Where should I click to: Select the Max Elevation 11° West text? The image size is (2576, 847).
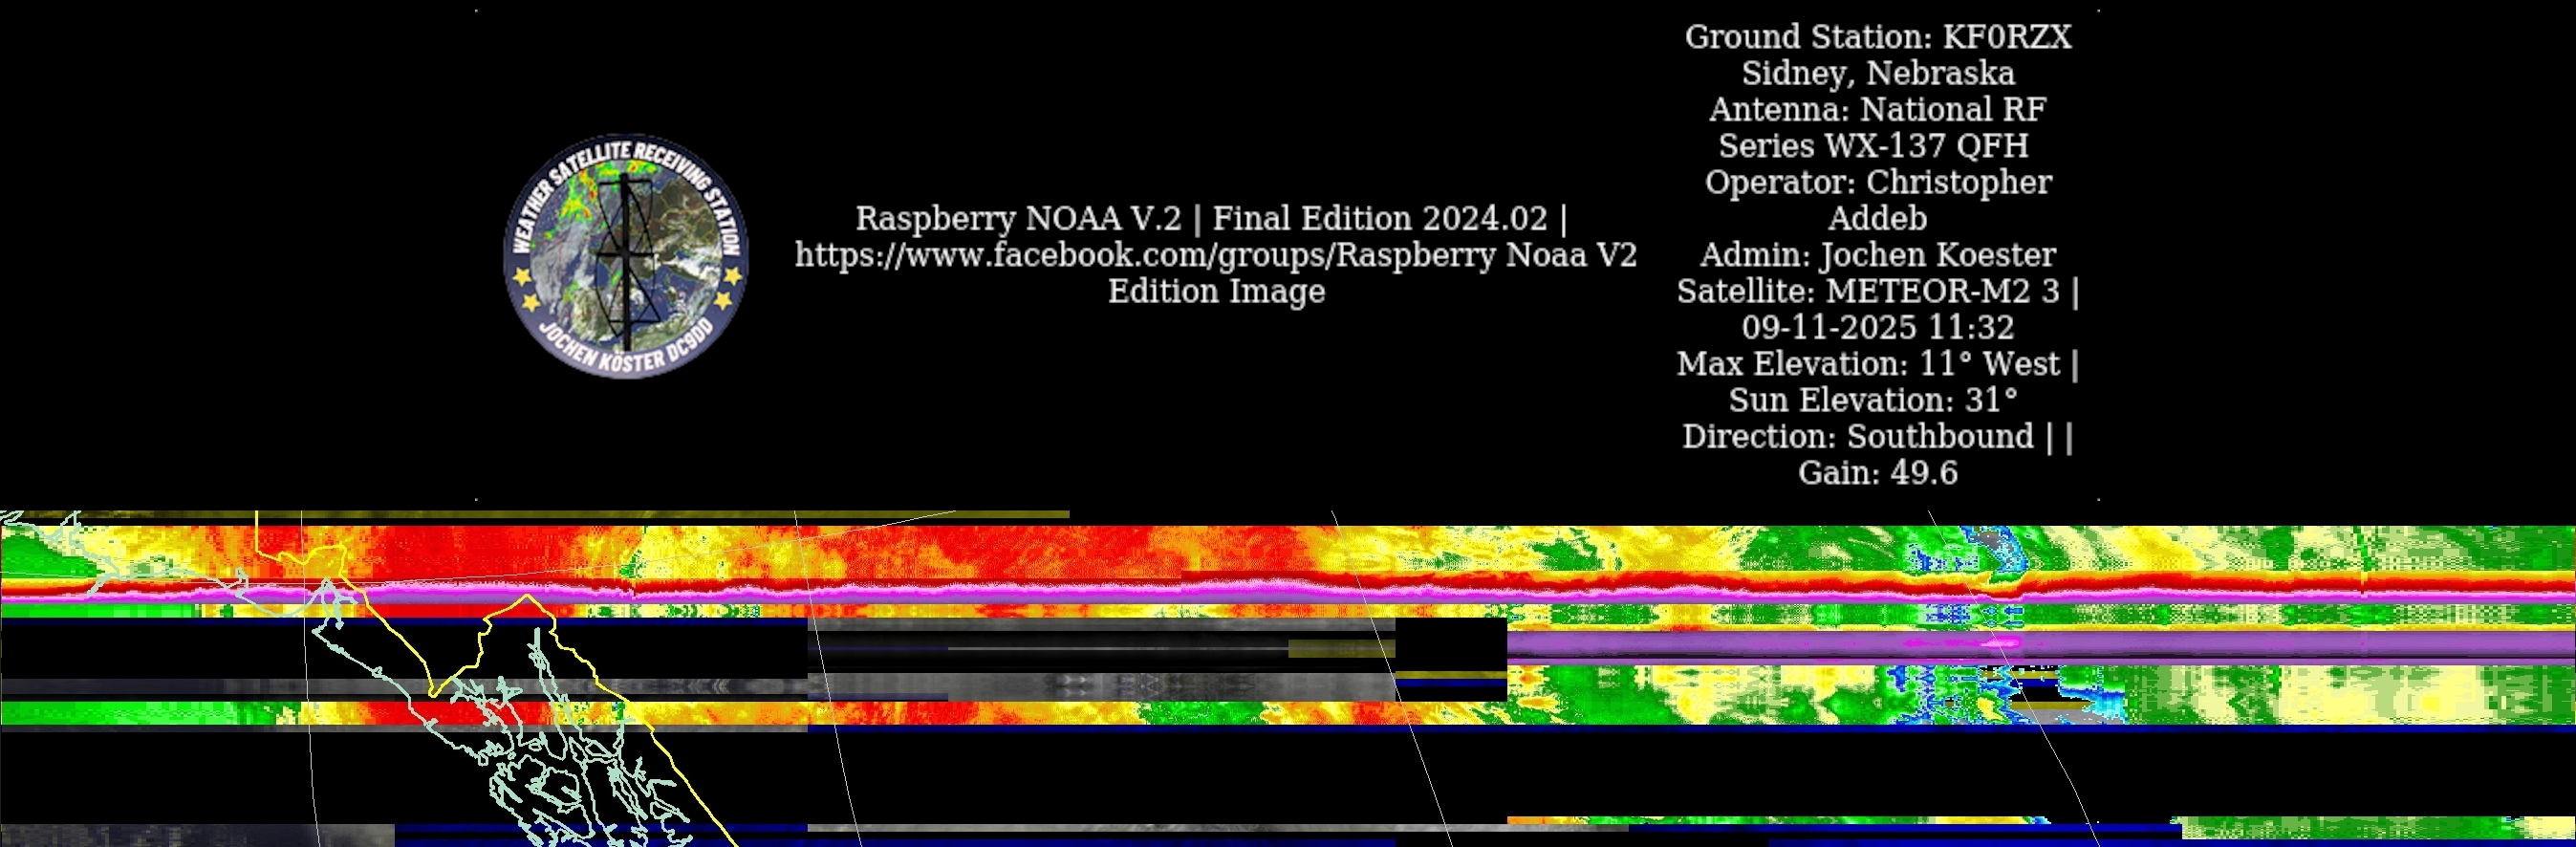[1867, 364]
